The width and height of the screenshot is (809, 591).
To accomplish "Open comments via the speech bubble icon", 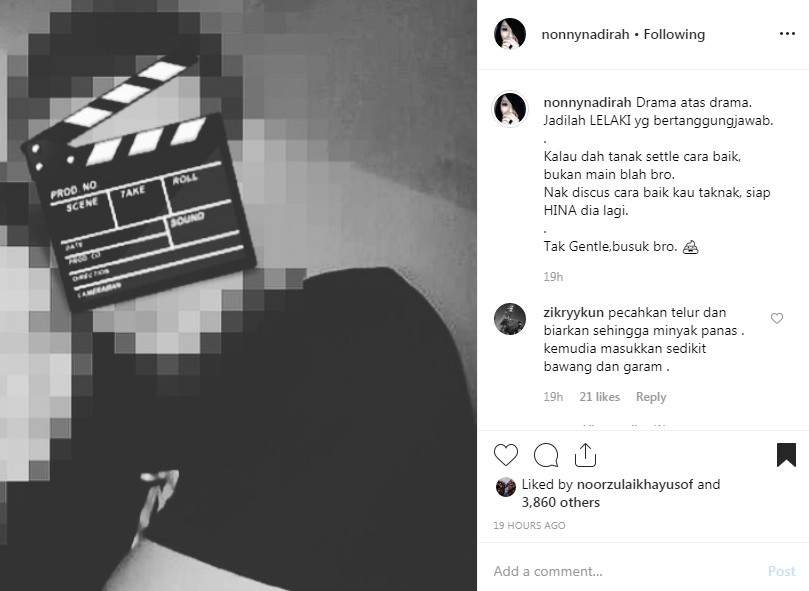I will [546, 455].
